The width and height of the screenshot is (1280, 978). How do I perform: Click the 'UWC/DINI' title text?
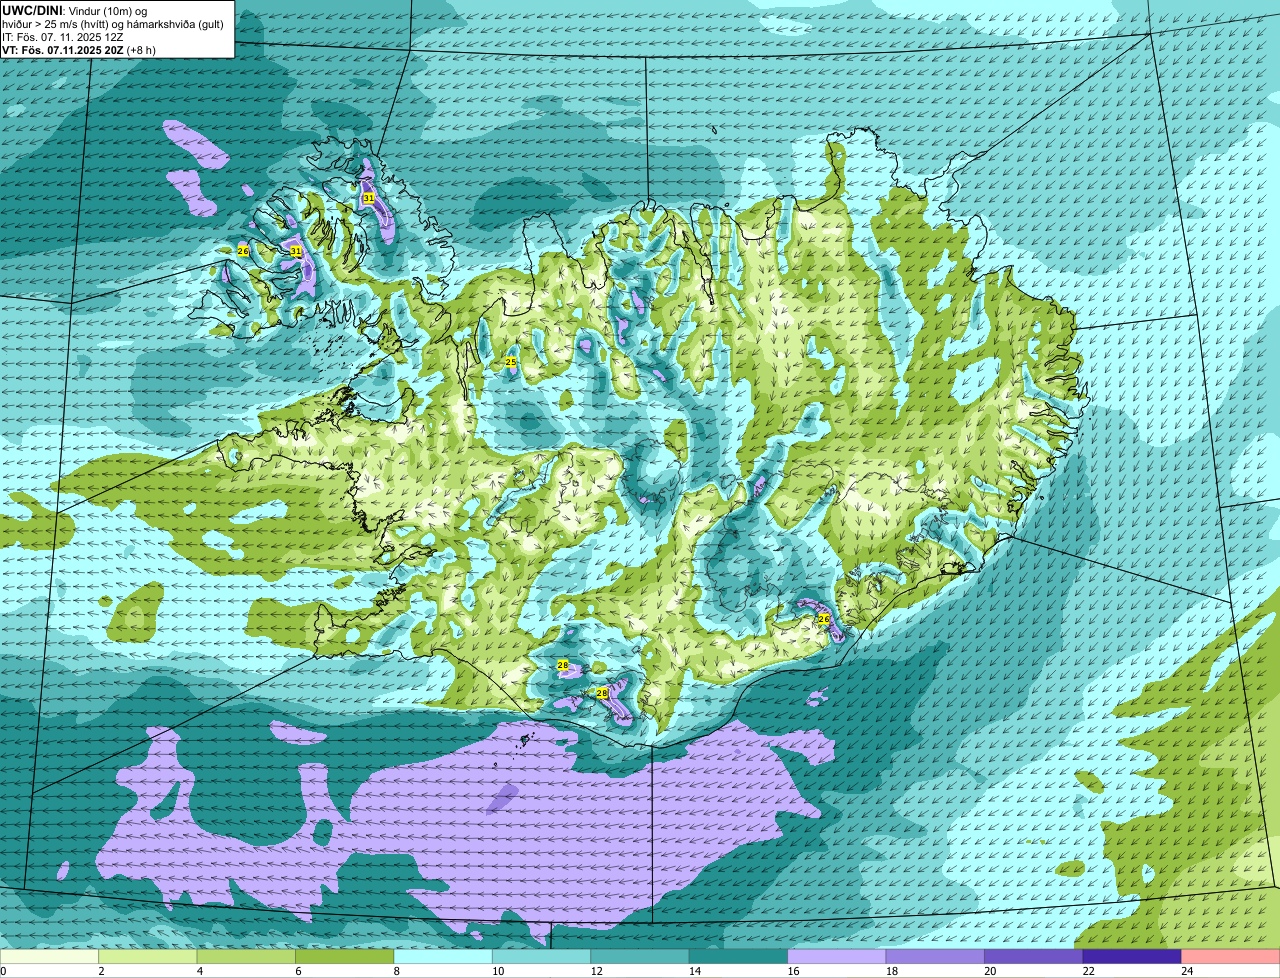[32, 10]
